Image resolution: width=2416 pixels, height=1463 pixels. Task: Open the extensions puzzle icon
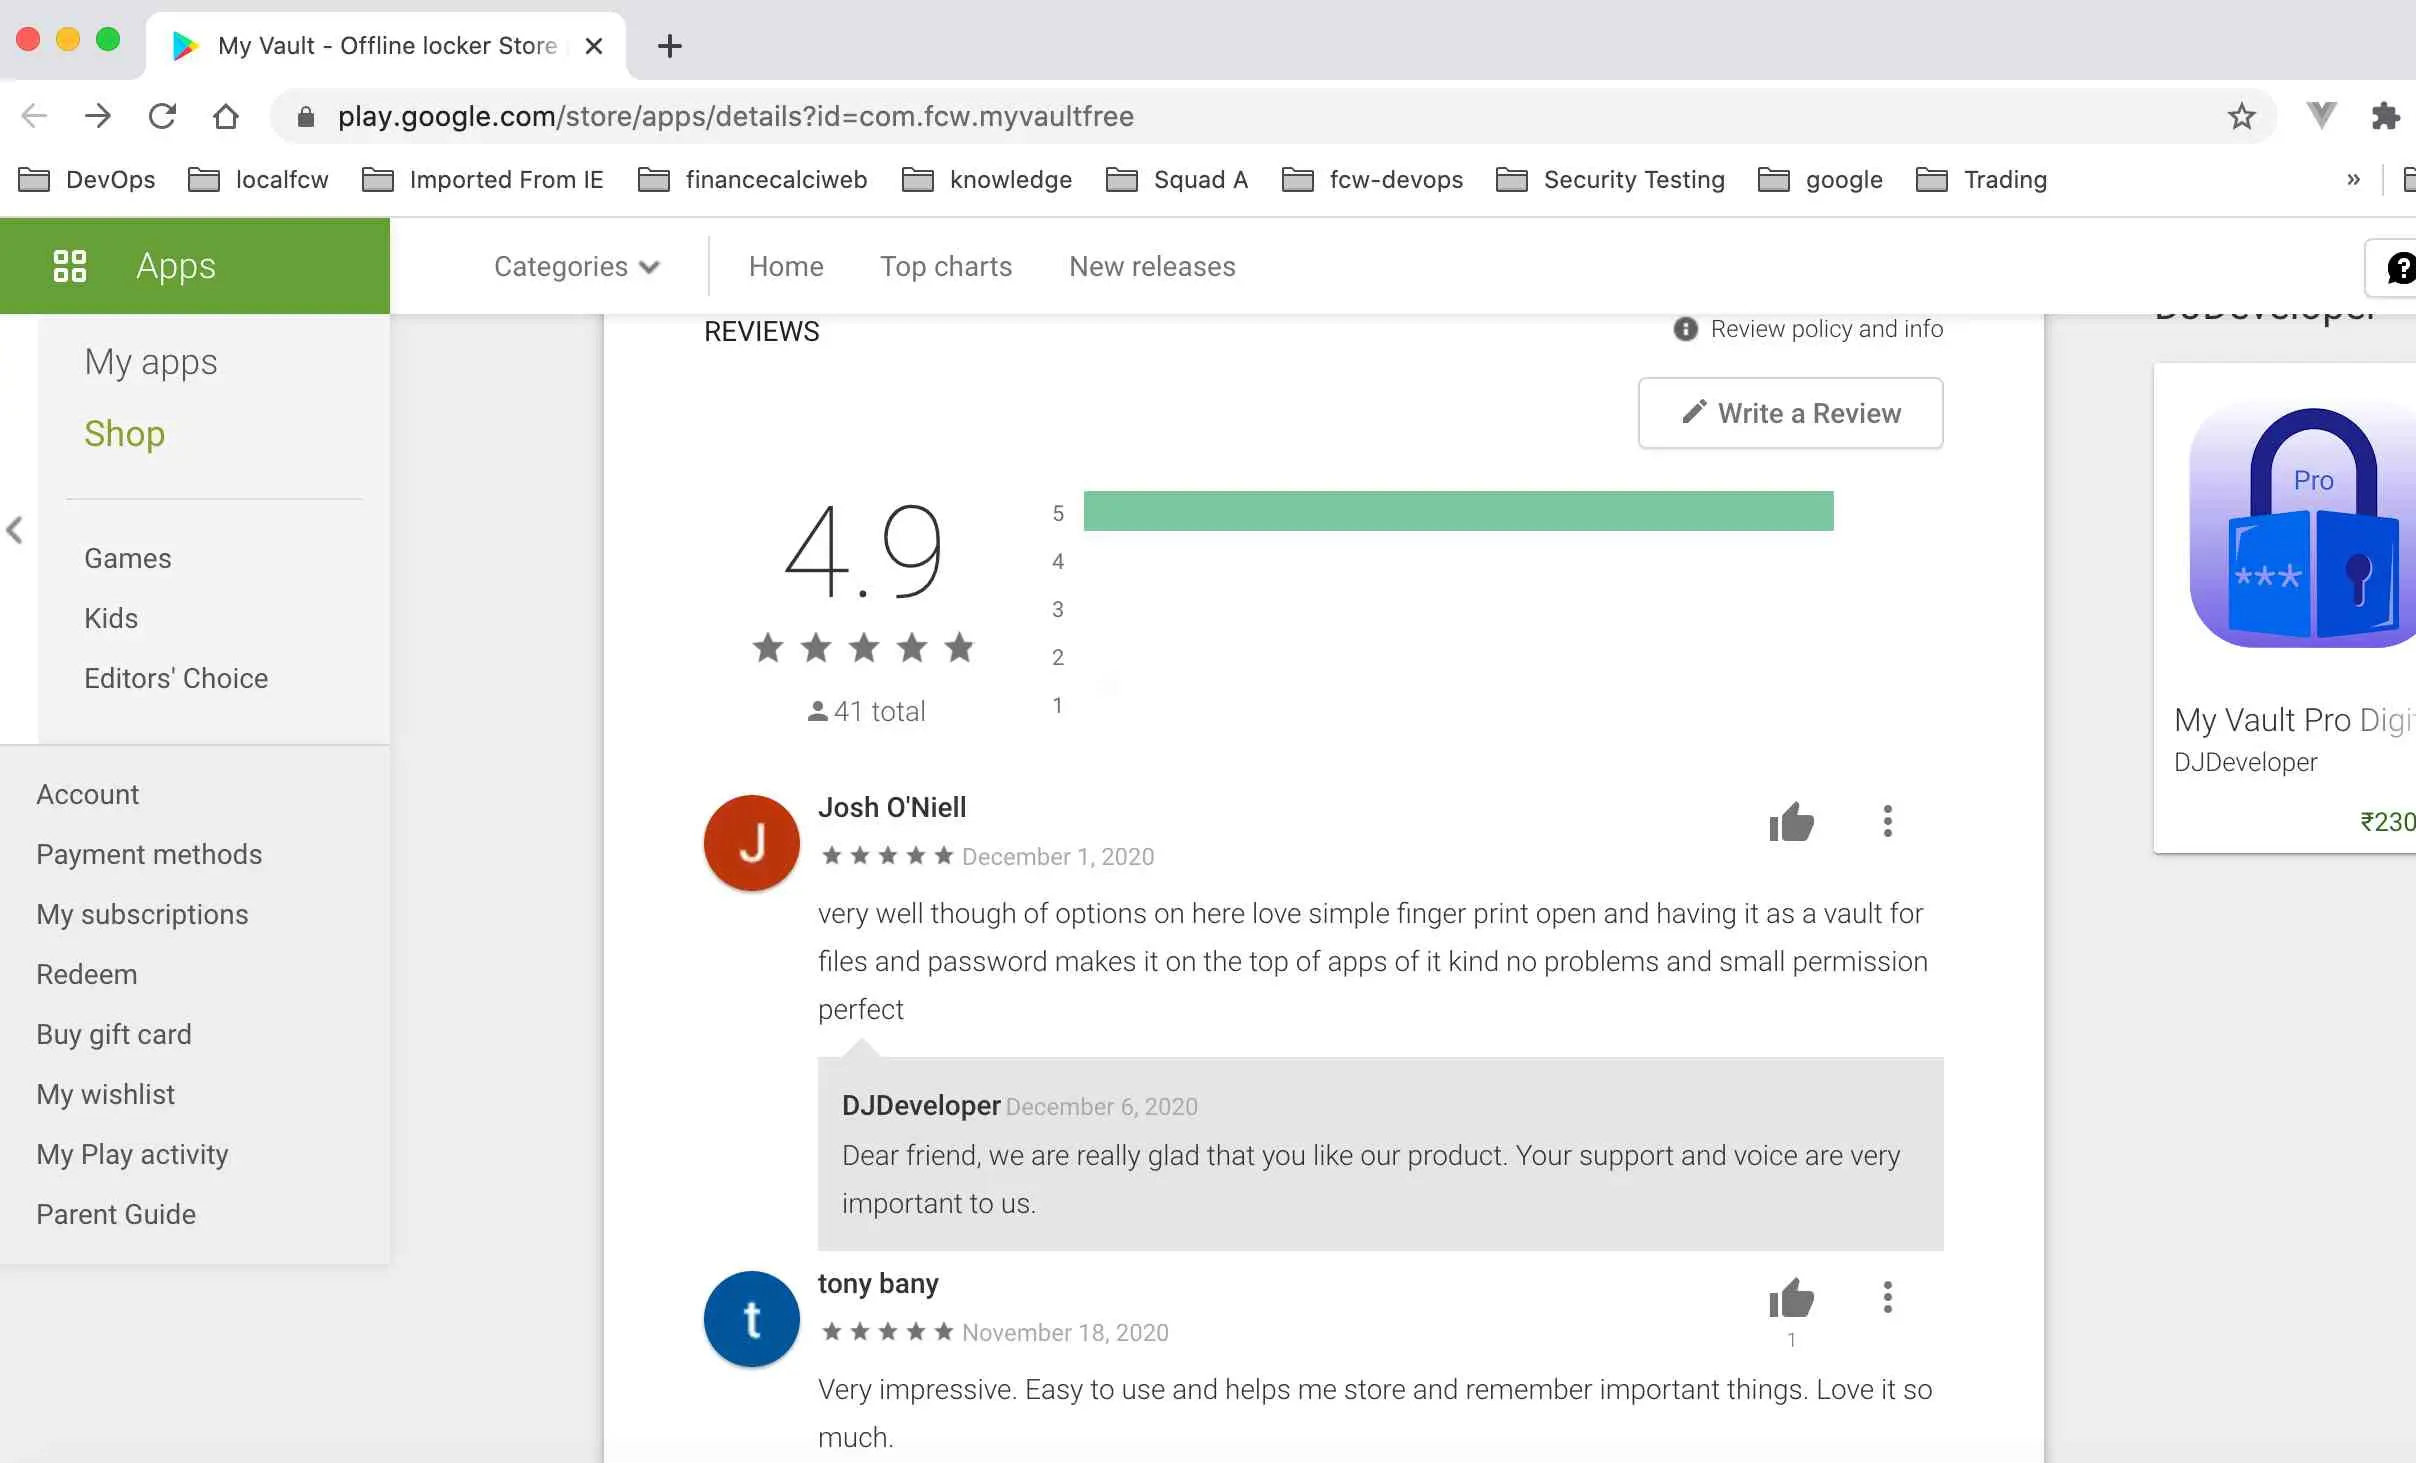(x=2385, y=116)
